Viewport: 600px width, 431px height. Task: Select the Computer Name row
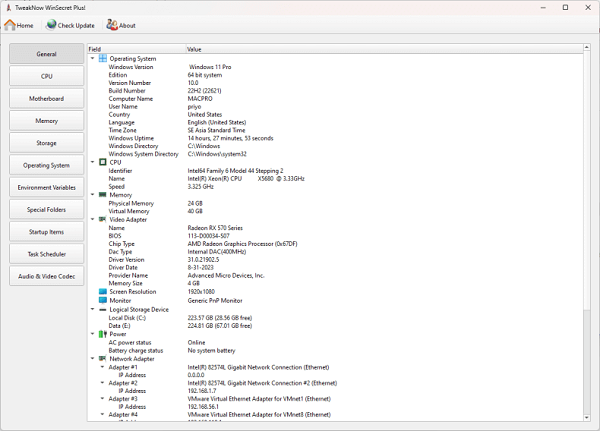335,98
